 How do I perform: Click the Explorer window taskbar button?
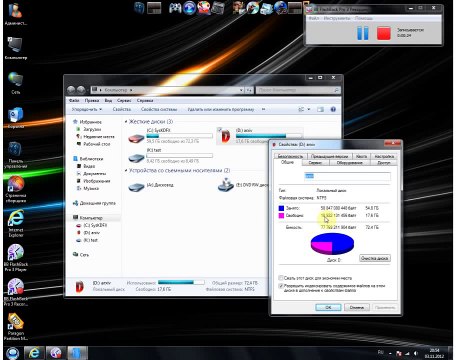click(77, 353)
